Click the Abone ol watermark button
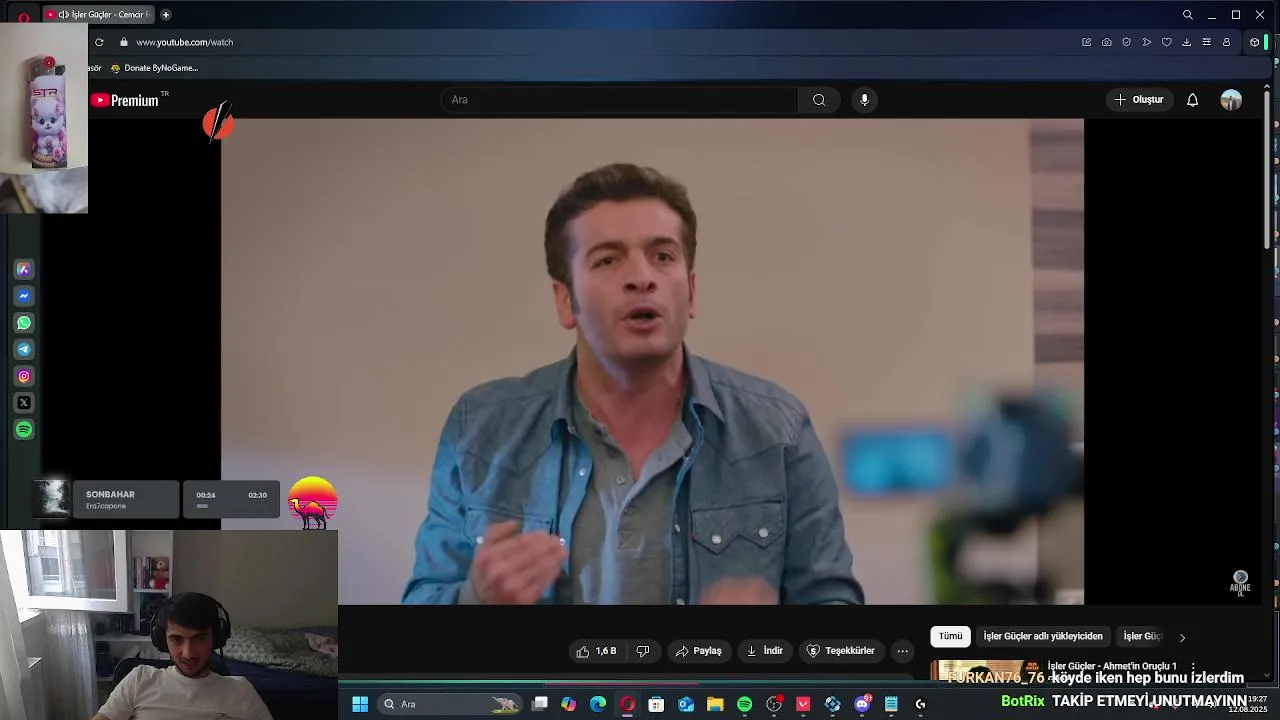Viewport: 1280px width, 720px height. (x=1240, y=583)
